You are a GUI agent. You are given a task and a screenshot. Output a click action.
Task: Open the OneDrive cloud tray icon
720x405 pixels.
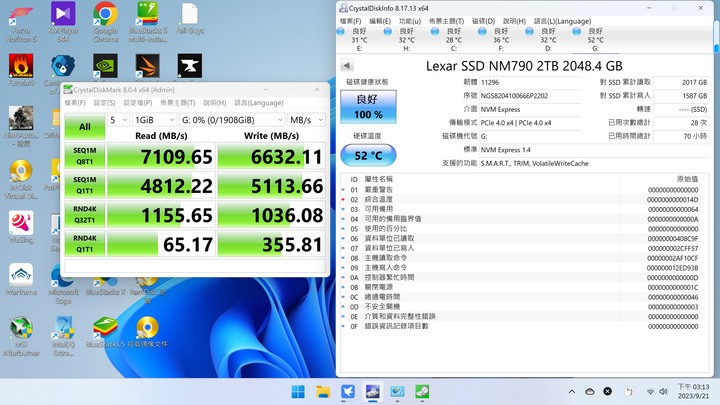590,392
